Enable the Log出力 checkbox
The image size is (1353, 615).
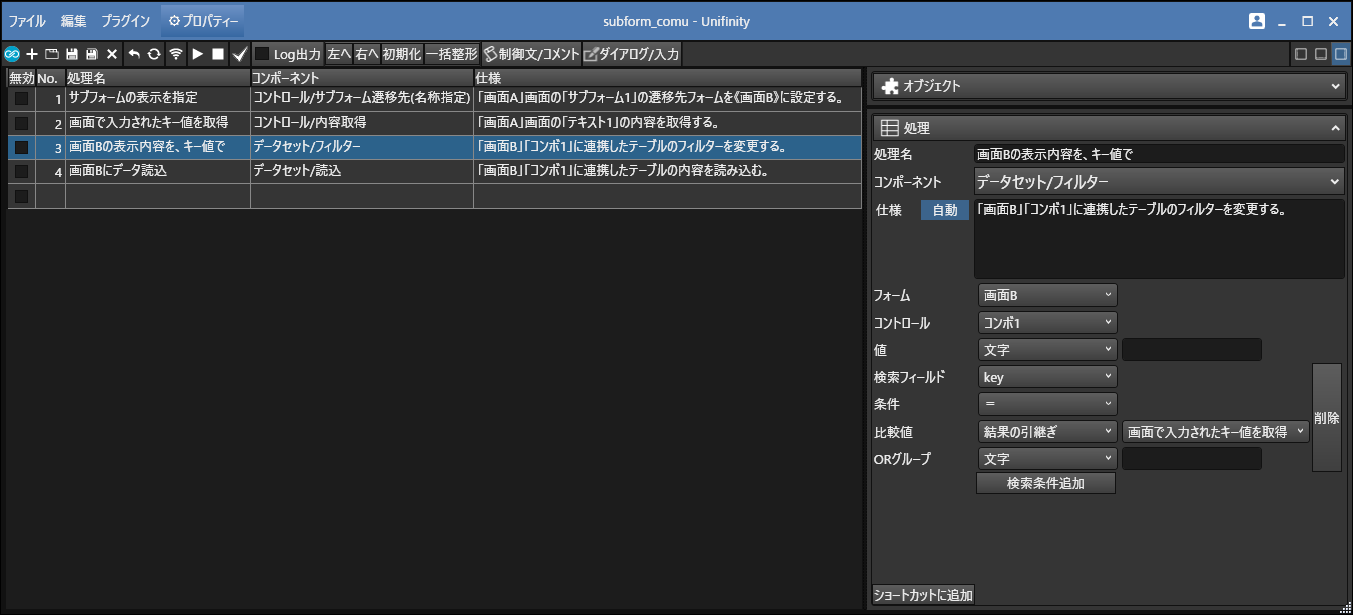[262, 54]
